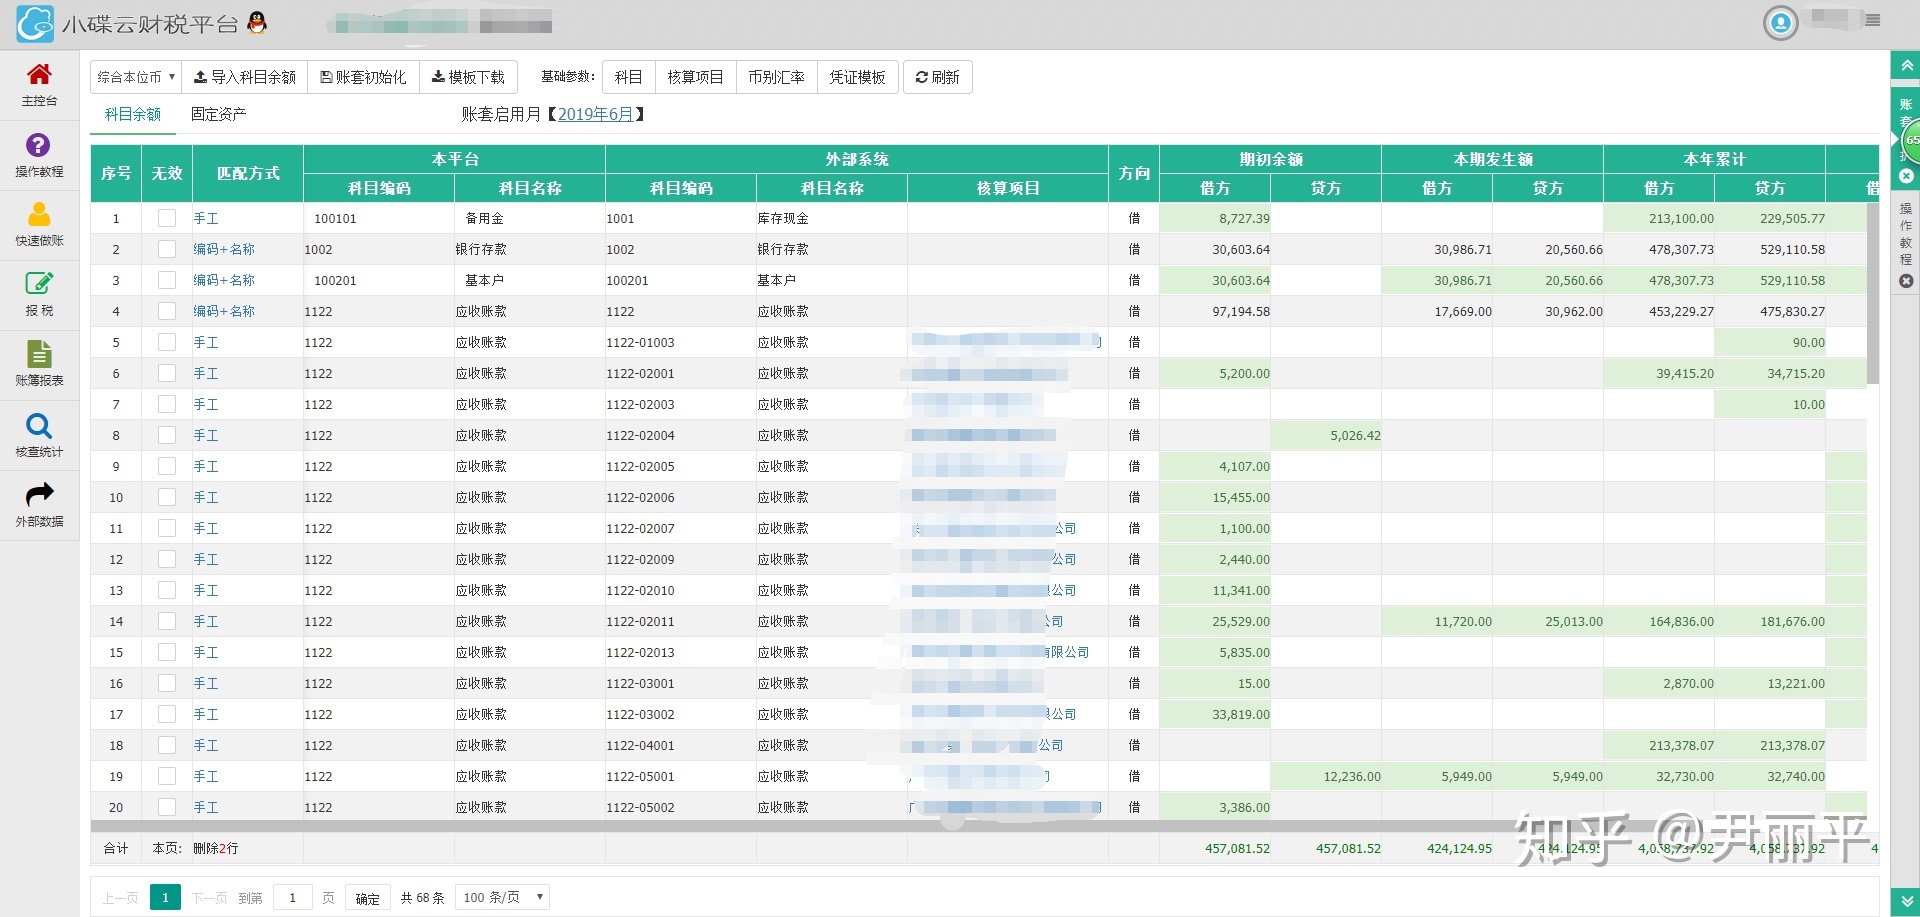Open the 报税 module
This screenshot has width=1920, height=917.
tap(38, 294)
